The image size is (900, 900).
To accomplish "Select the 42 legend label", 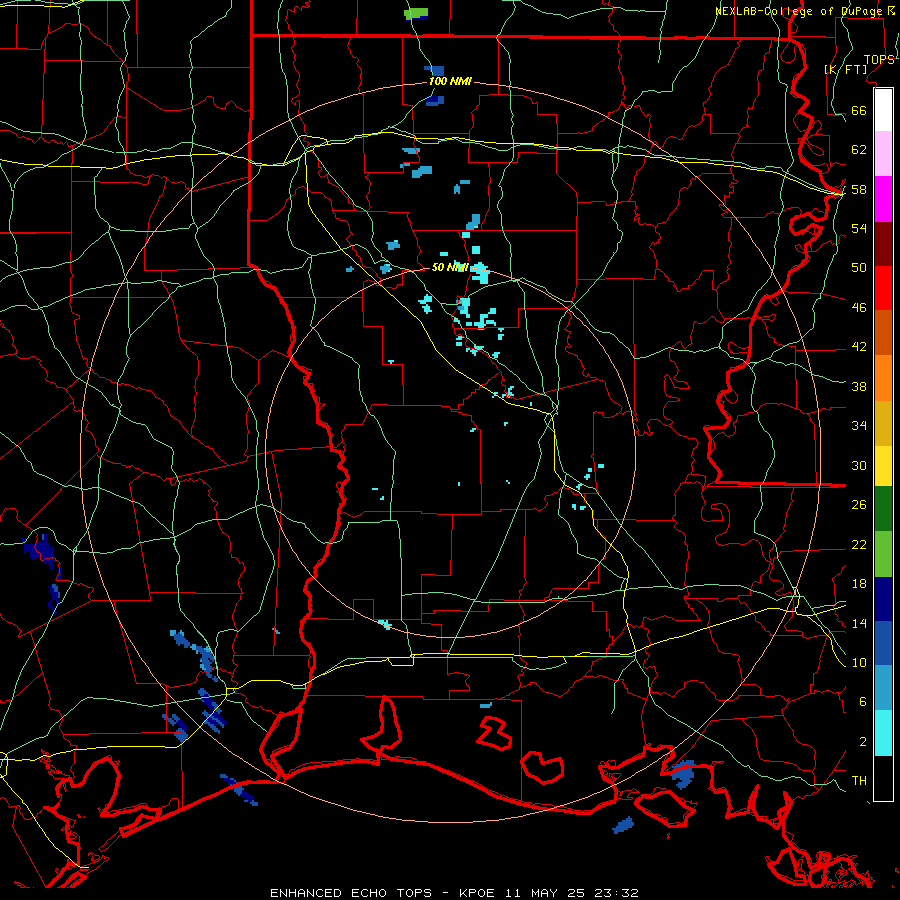I will 859,346.
